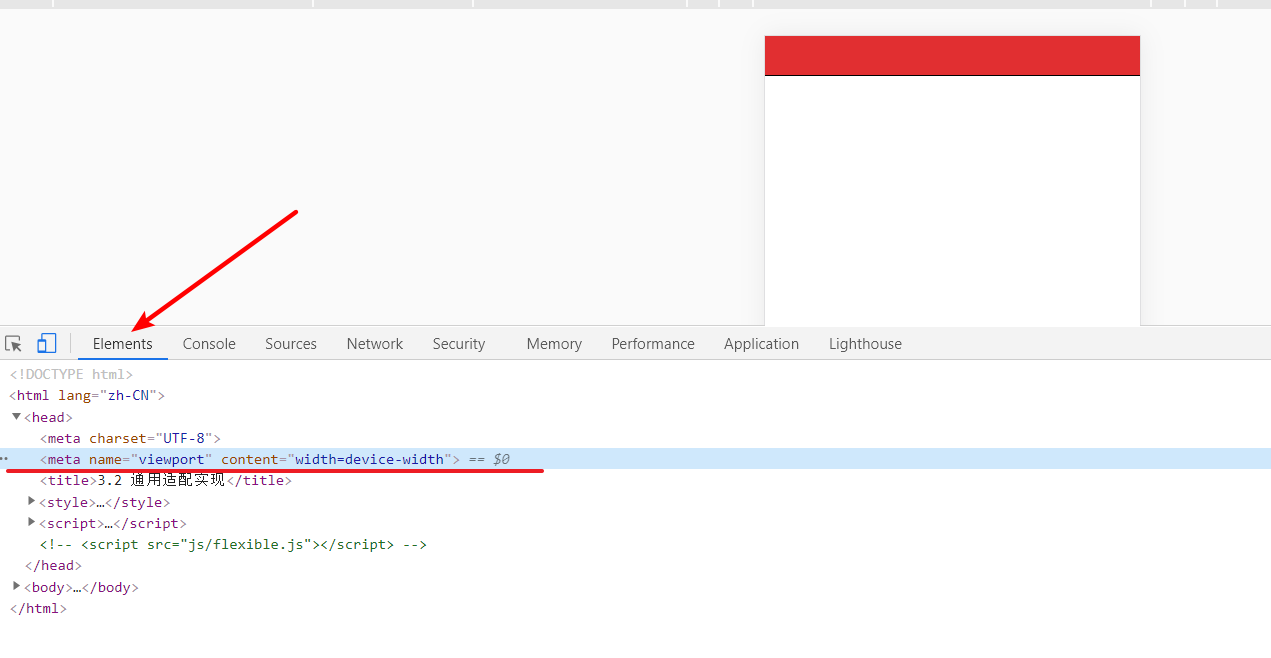Expand the body element triangle
The width and height of the screenshot is (1271, 658).
(x=16, y=586)
